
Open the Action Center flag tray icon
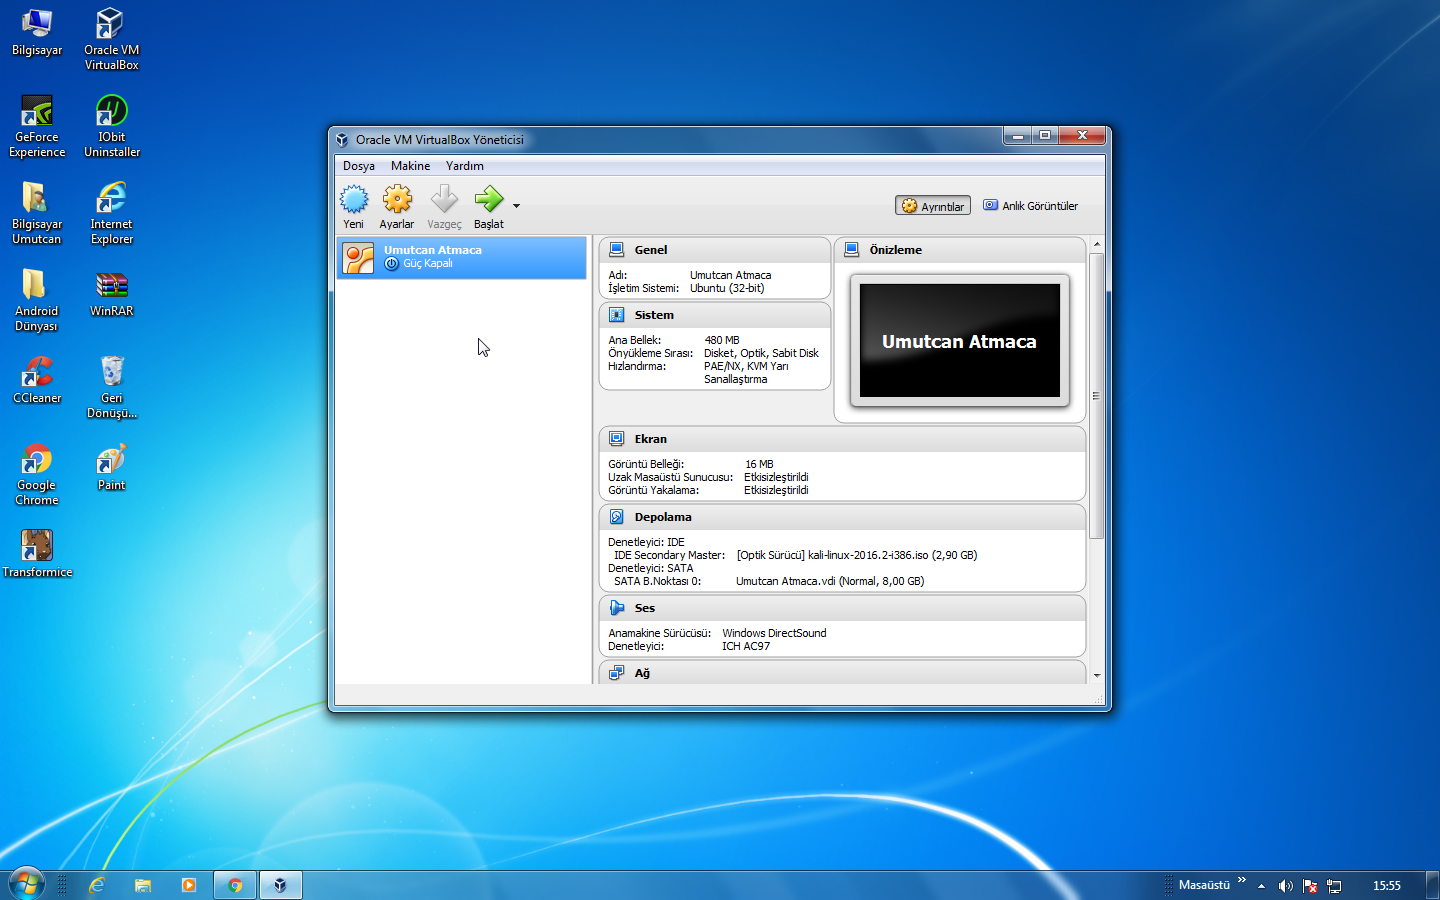[1310, 886]
